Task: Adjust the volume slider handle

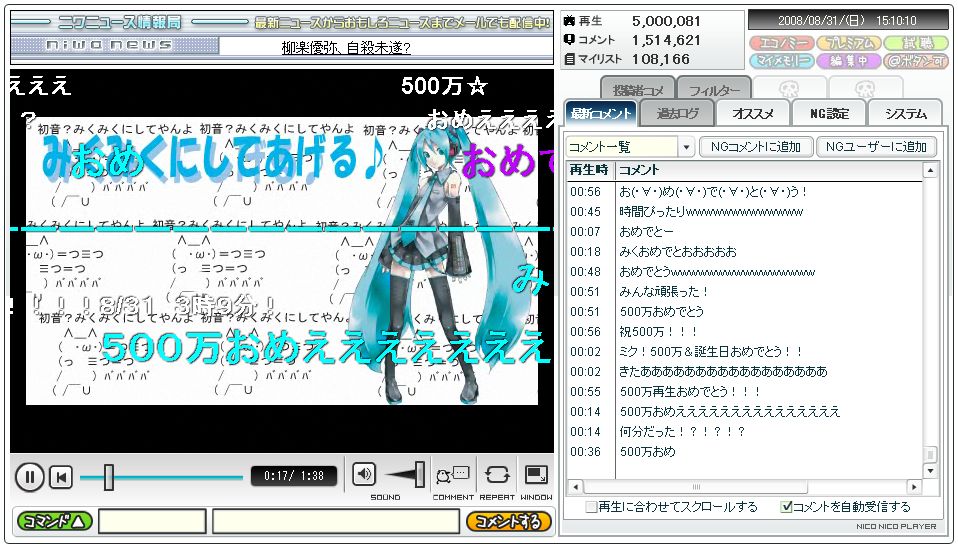Action: 420,475
